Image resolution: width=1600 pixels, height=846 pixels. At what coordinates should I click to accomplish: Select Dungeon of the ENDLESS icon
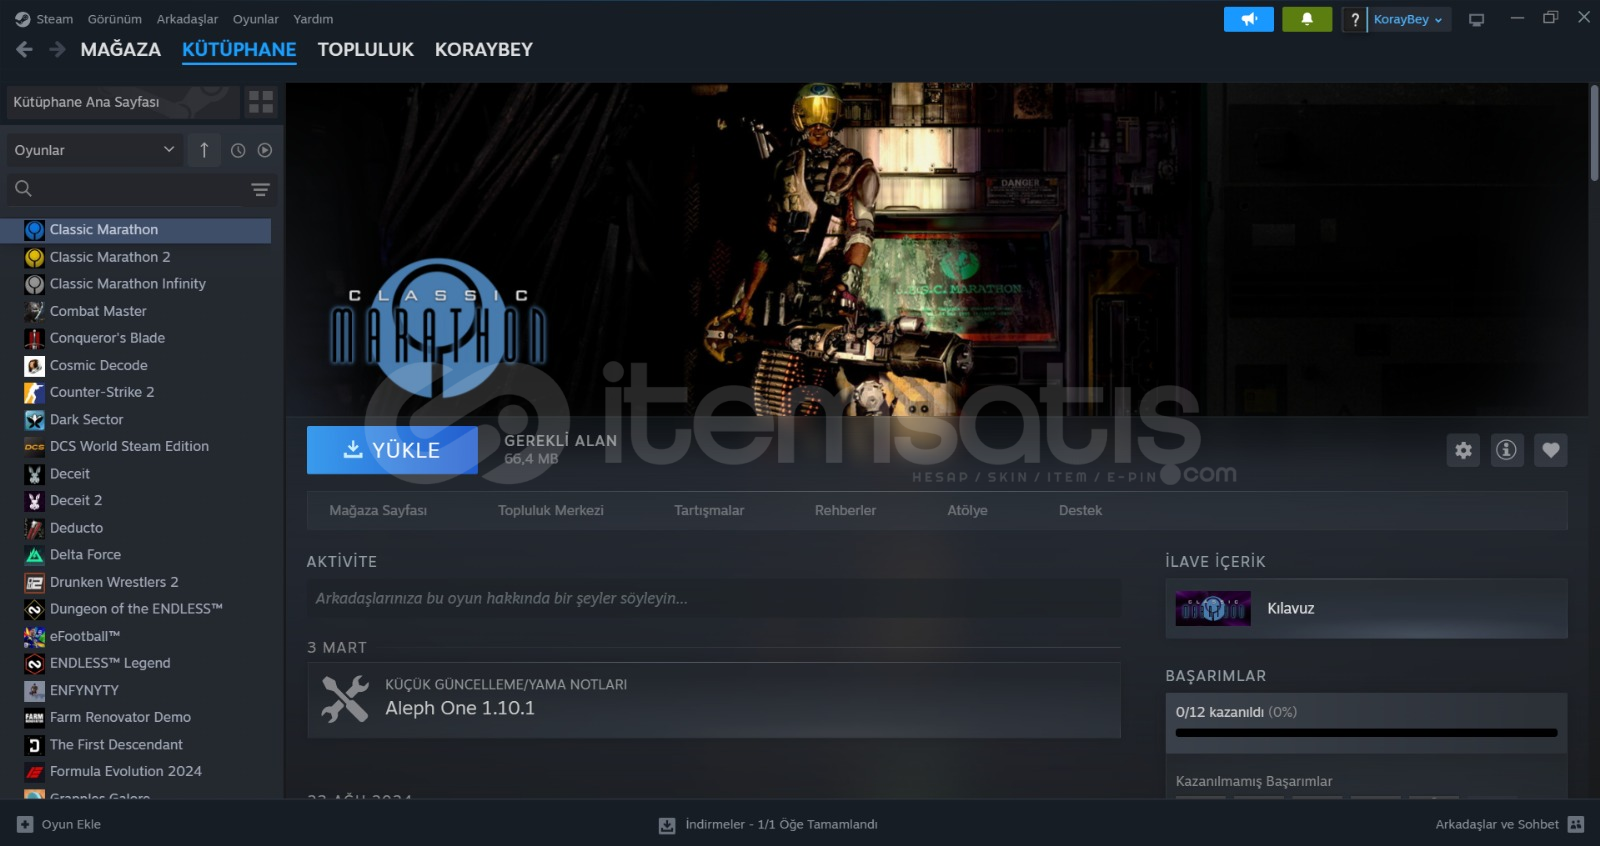pos(34,609)
